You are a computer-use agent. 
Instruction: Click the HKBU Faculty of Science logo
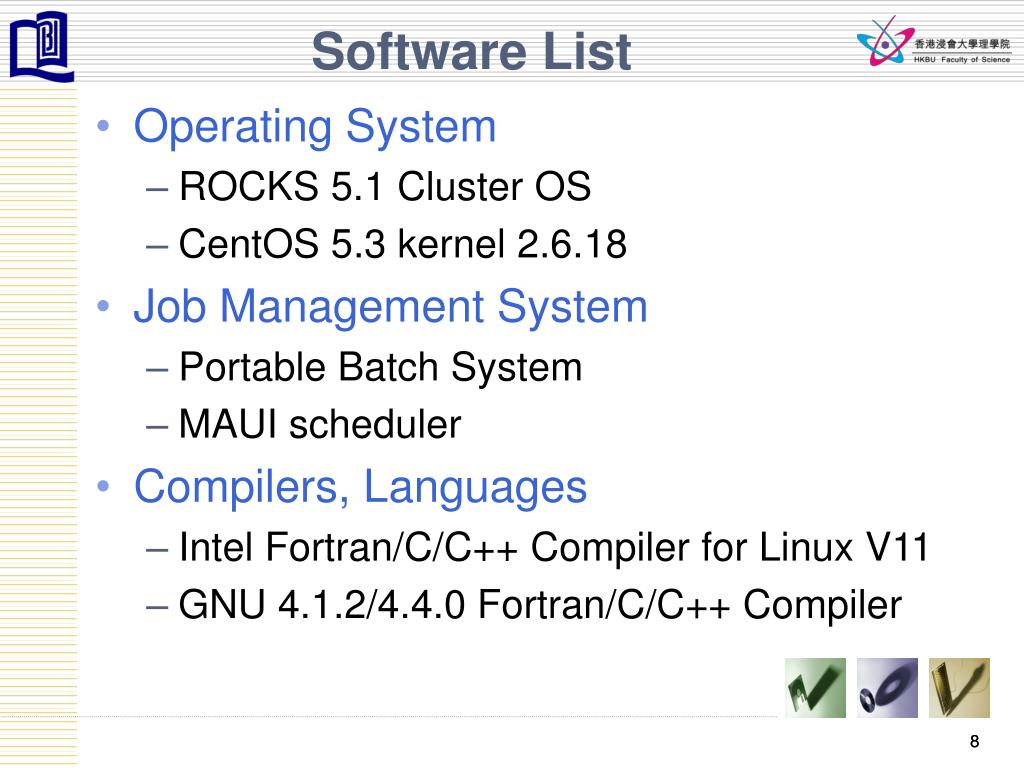933,41
